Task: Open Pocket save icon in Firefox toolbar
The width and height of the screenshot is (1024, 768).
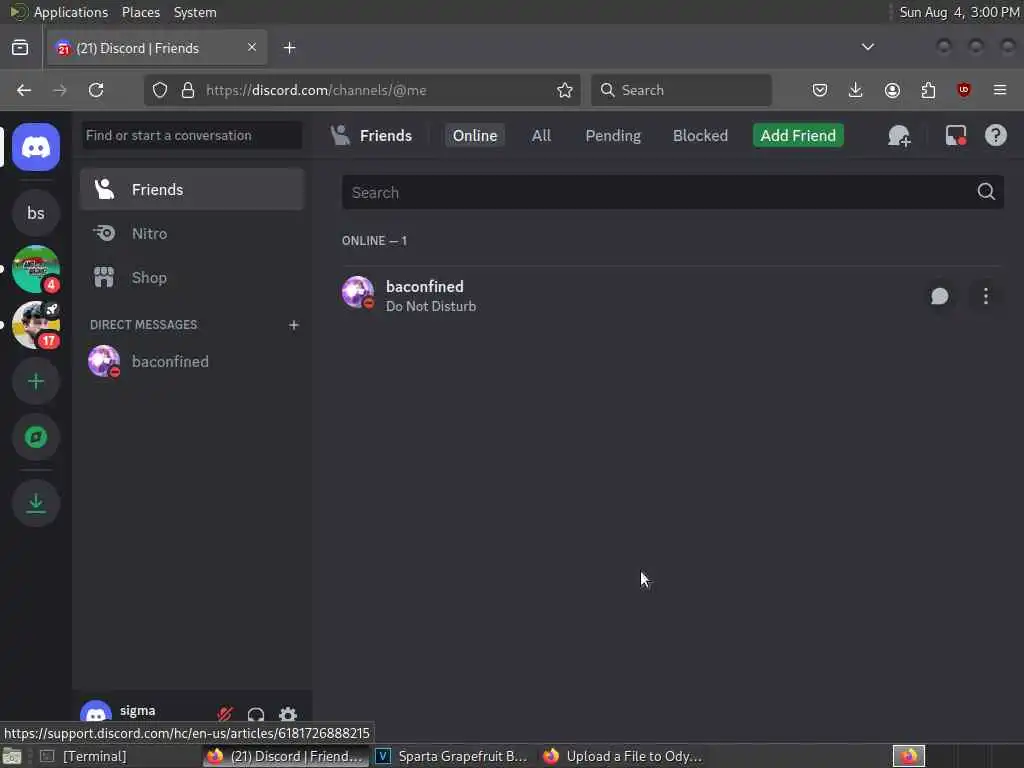Action: (820, 90)
